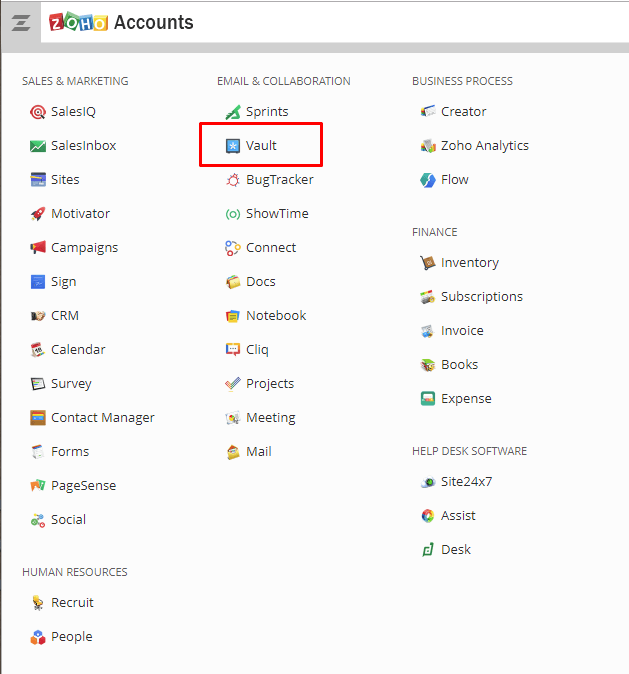
Task: Click the Sign app icon
Action: click(38, 282)
